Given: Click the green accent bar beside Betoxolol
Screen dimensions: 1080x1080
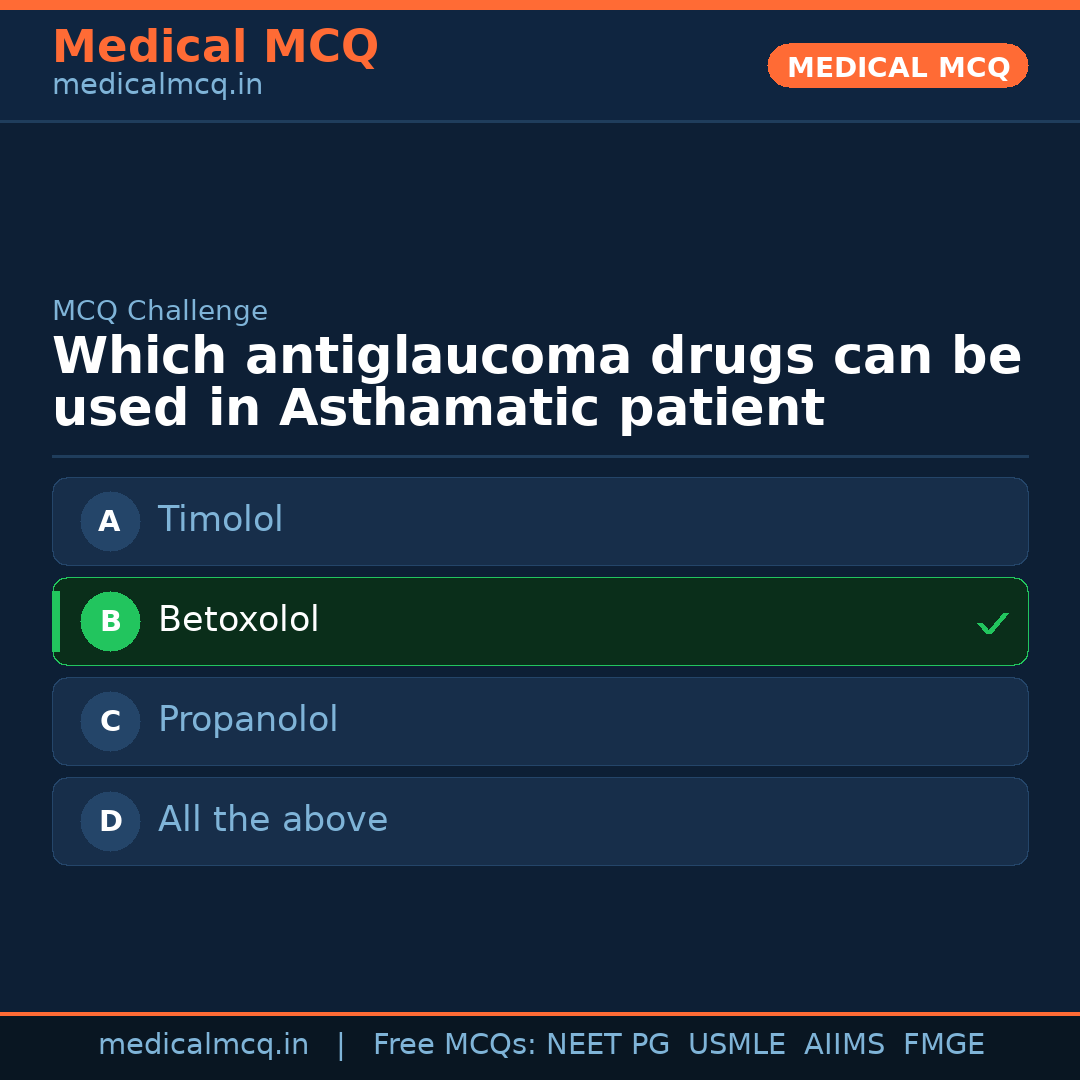Looking at the screenshot, I should pyautogui.click(x=56, y=621).
